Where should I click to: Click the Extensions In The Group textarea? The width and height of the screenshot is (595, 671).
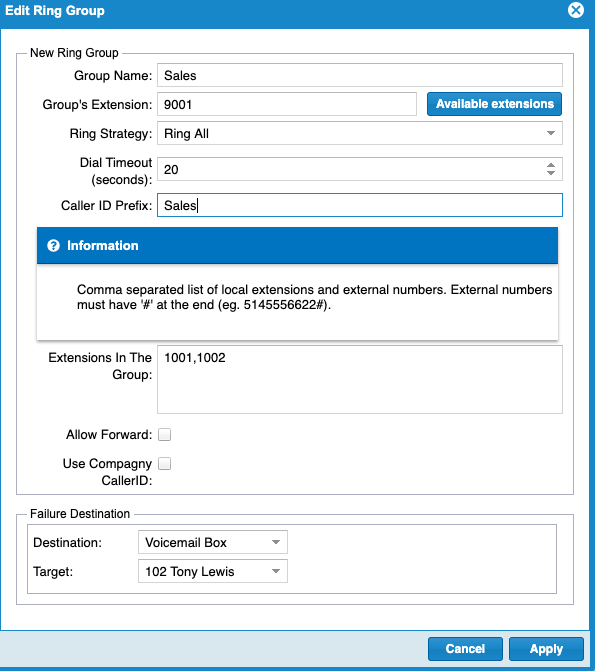coord(360,380)
